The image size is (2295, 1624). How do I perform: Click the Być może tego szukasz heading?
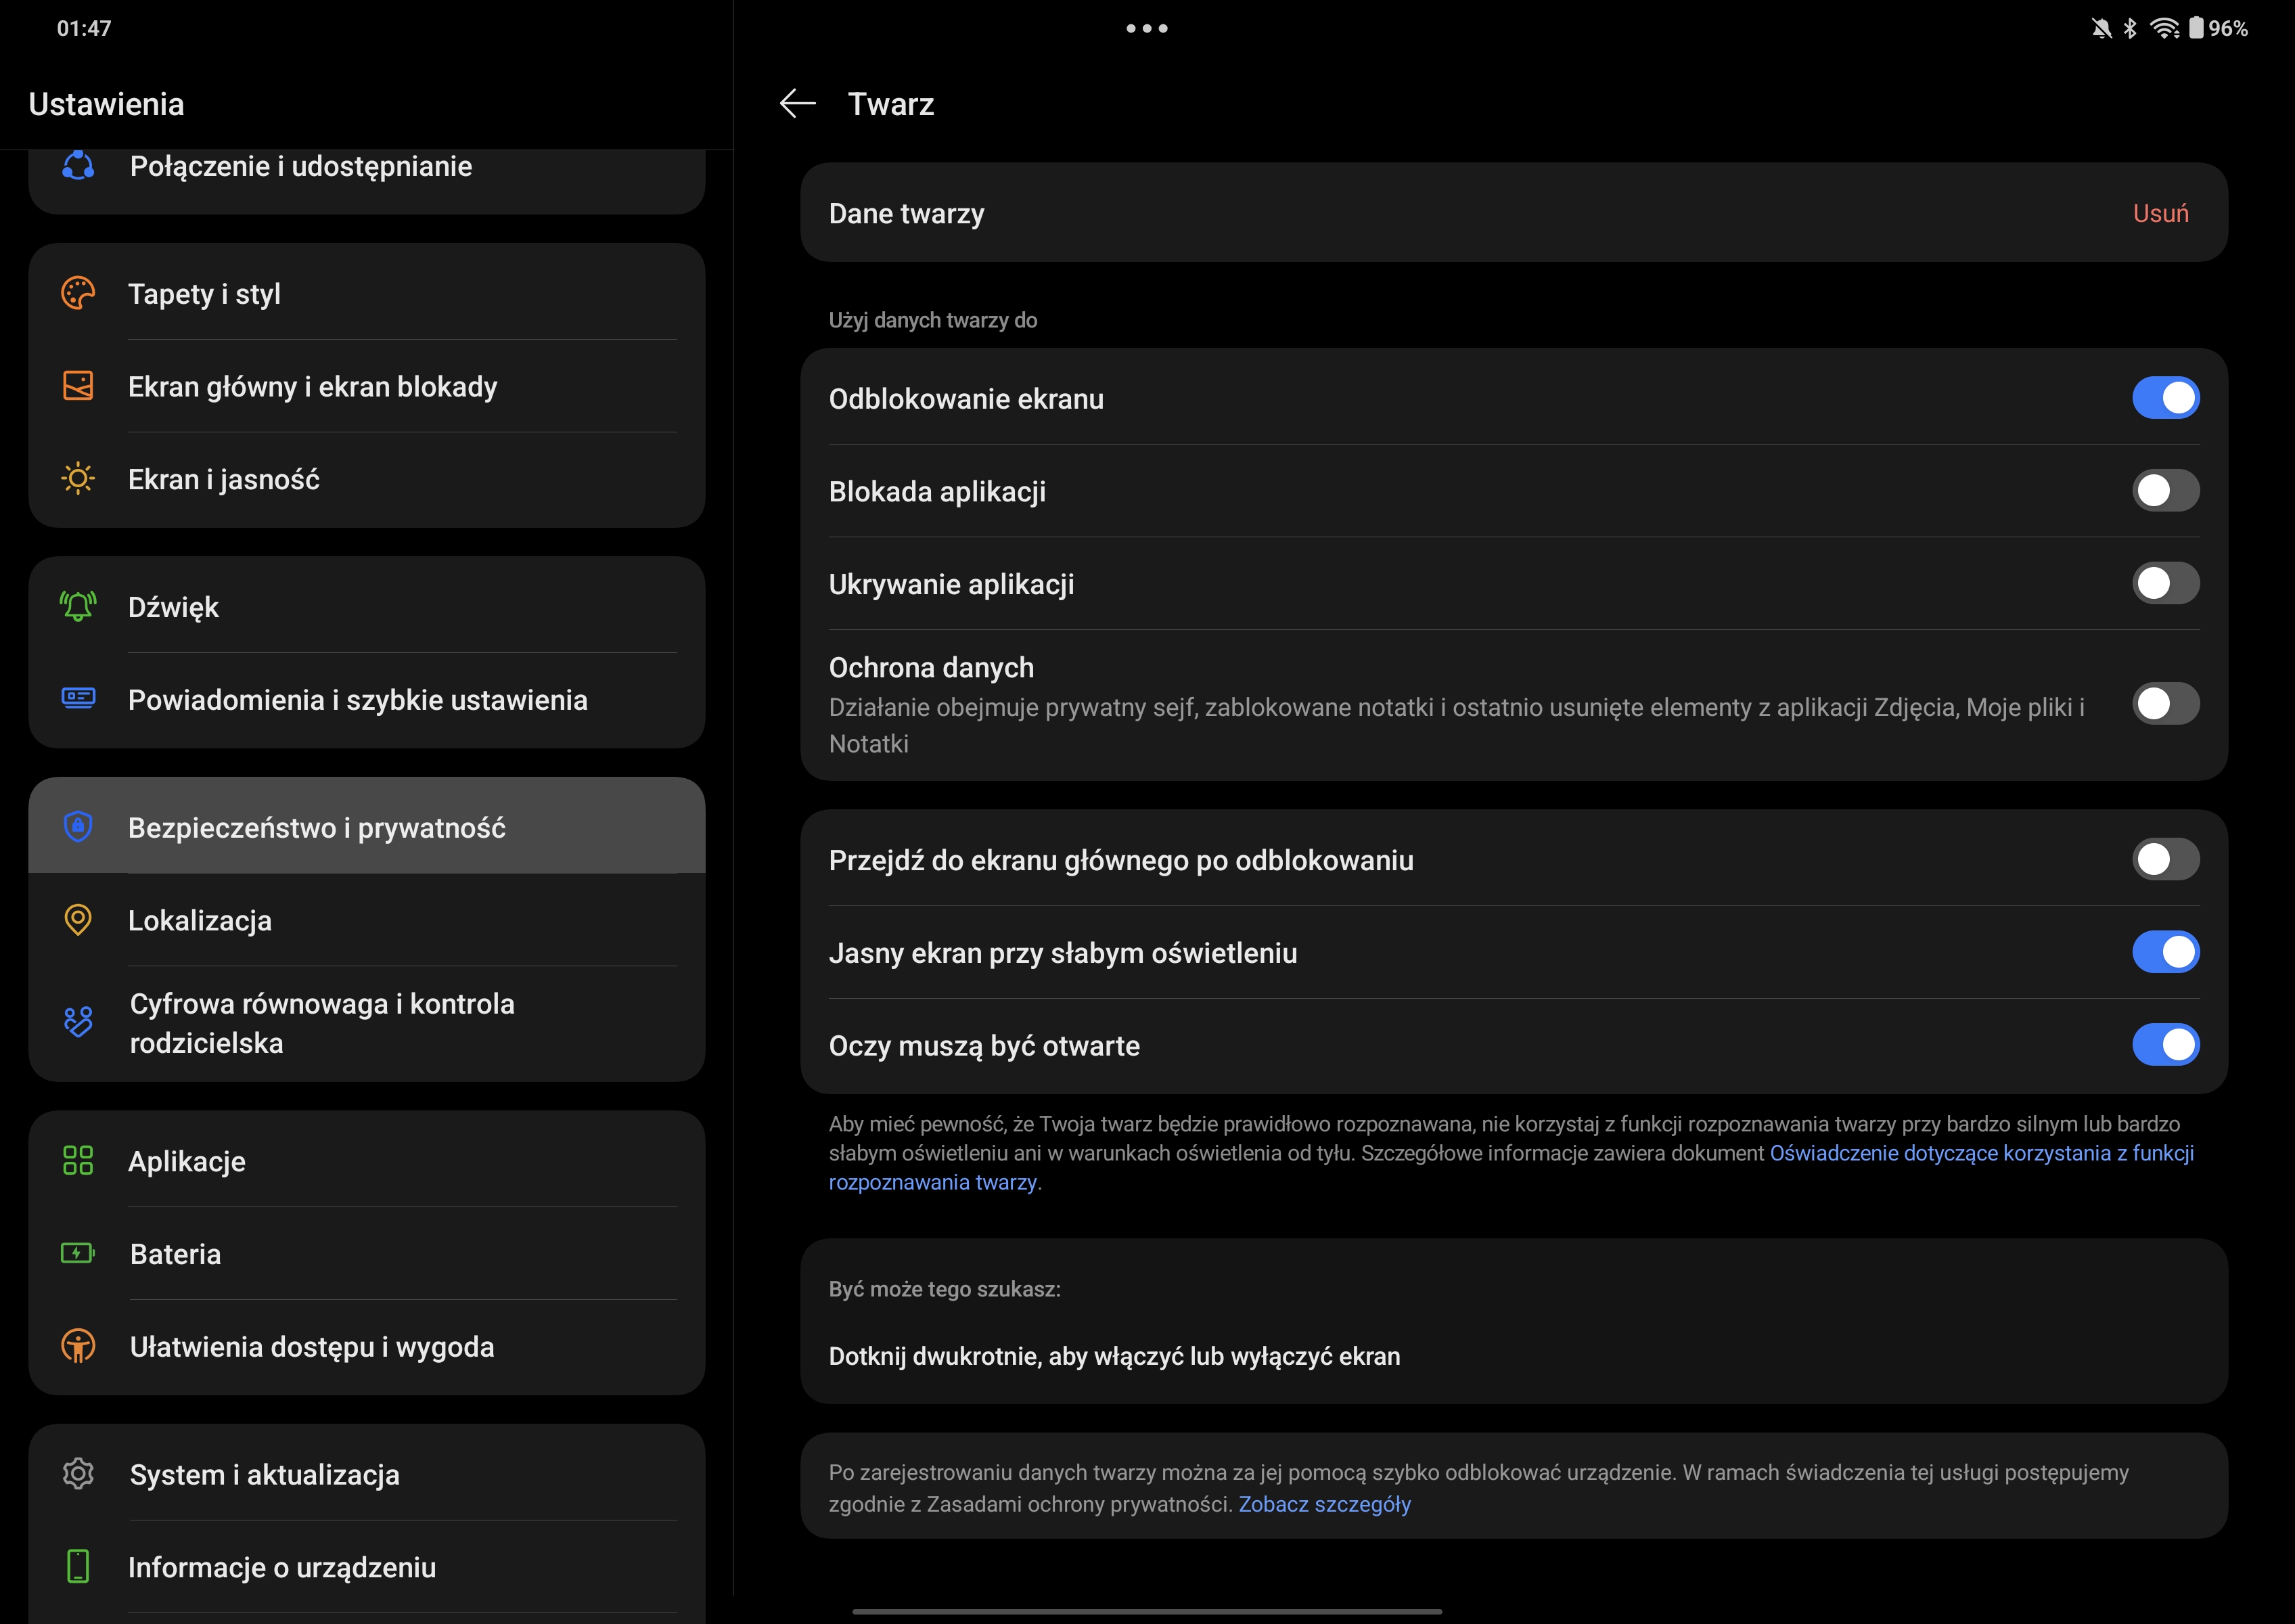(x=944, y=1289)
